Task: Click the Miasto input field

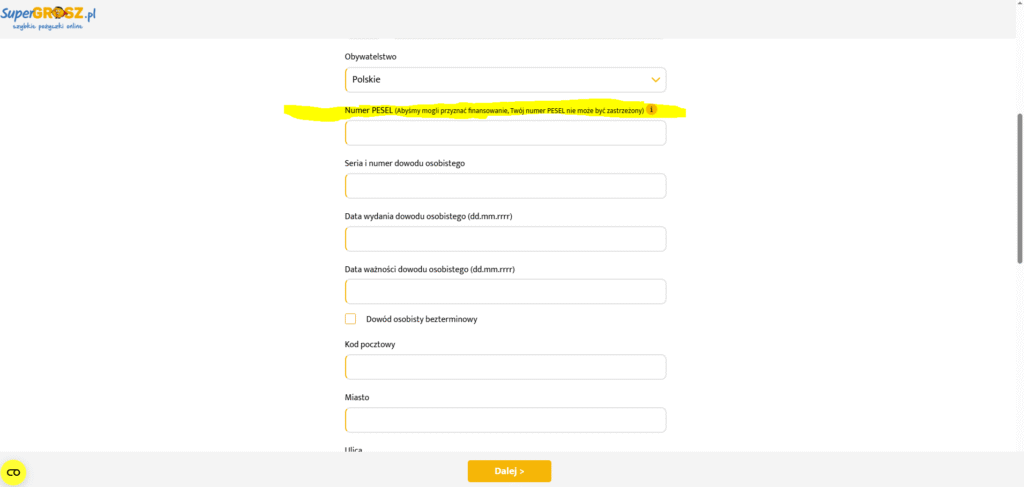Action: pyautogui.click(x=505, y=420)
